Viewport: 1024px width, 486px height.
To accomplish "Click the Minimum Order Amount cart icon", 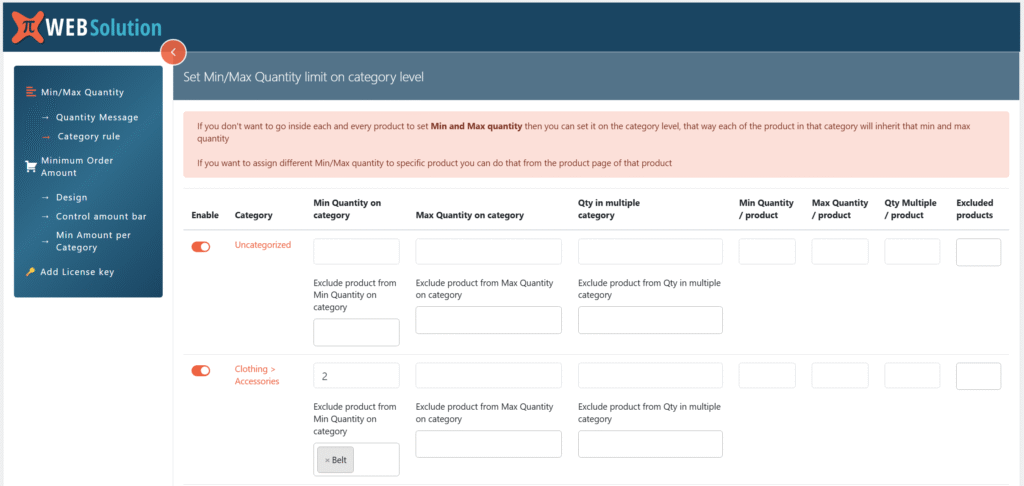I will point(30,166).
